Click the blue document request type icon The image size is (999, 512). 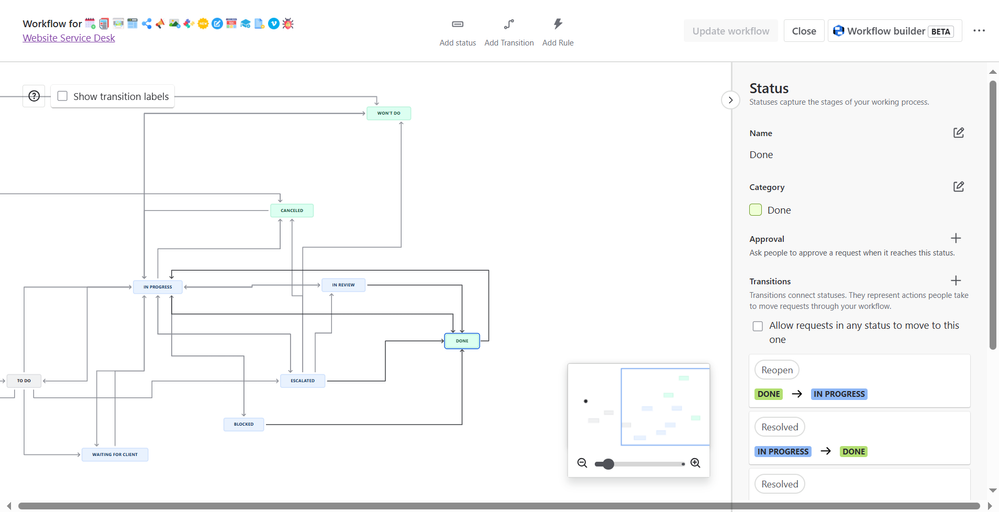pyautogui.click(x=259, y=24)
